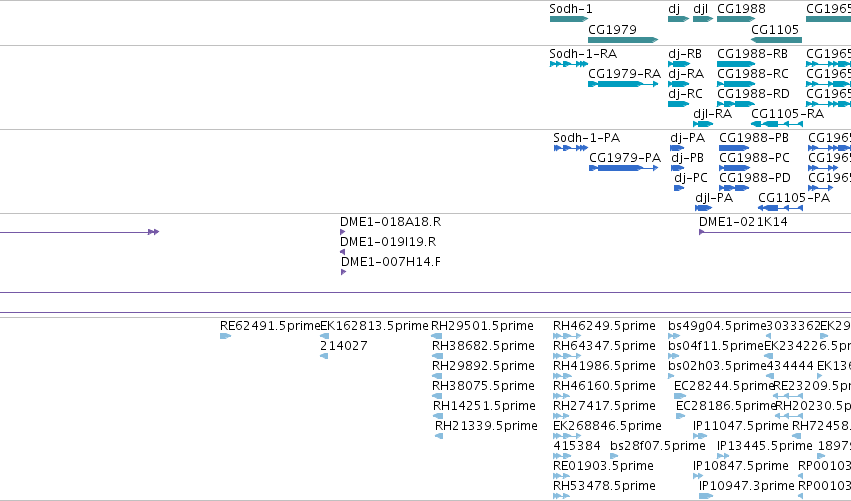
Task: Click the 214027 EST feature
Action: (324, 357)
